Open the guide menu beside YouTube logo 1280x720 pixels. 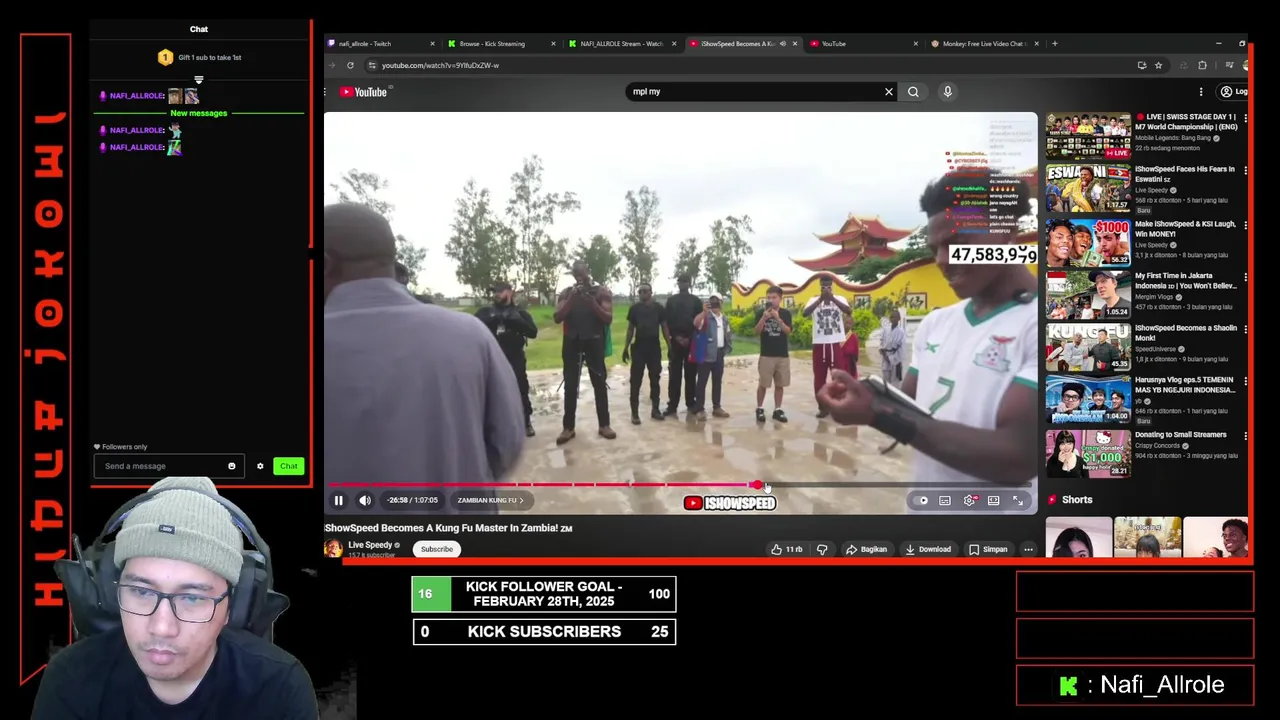[326, 92]
